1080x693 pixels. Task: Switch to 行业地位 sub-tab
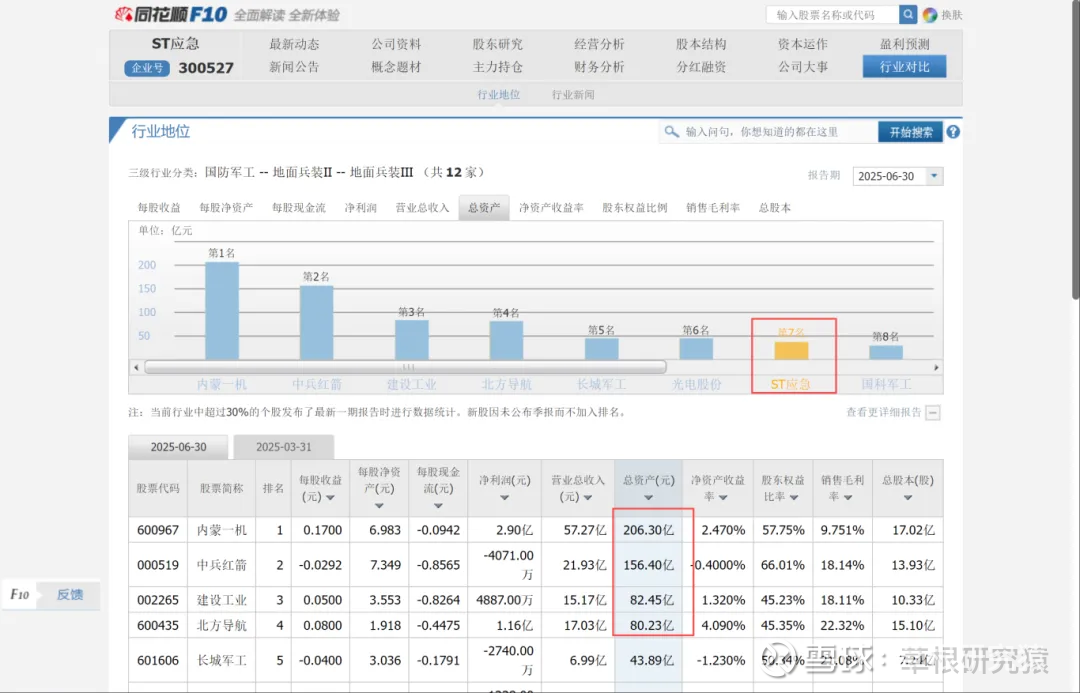pos(499,94)
